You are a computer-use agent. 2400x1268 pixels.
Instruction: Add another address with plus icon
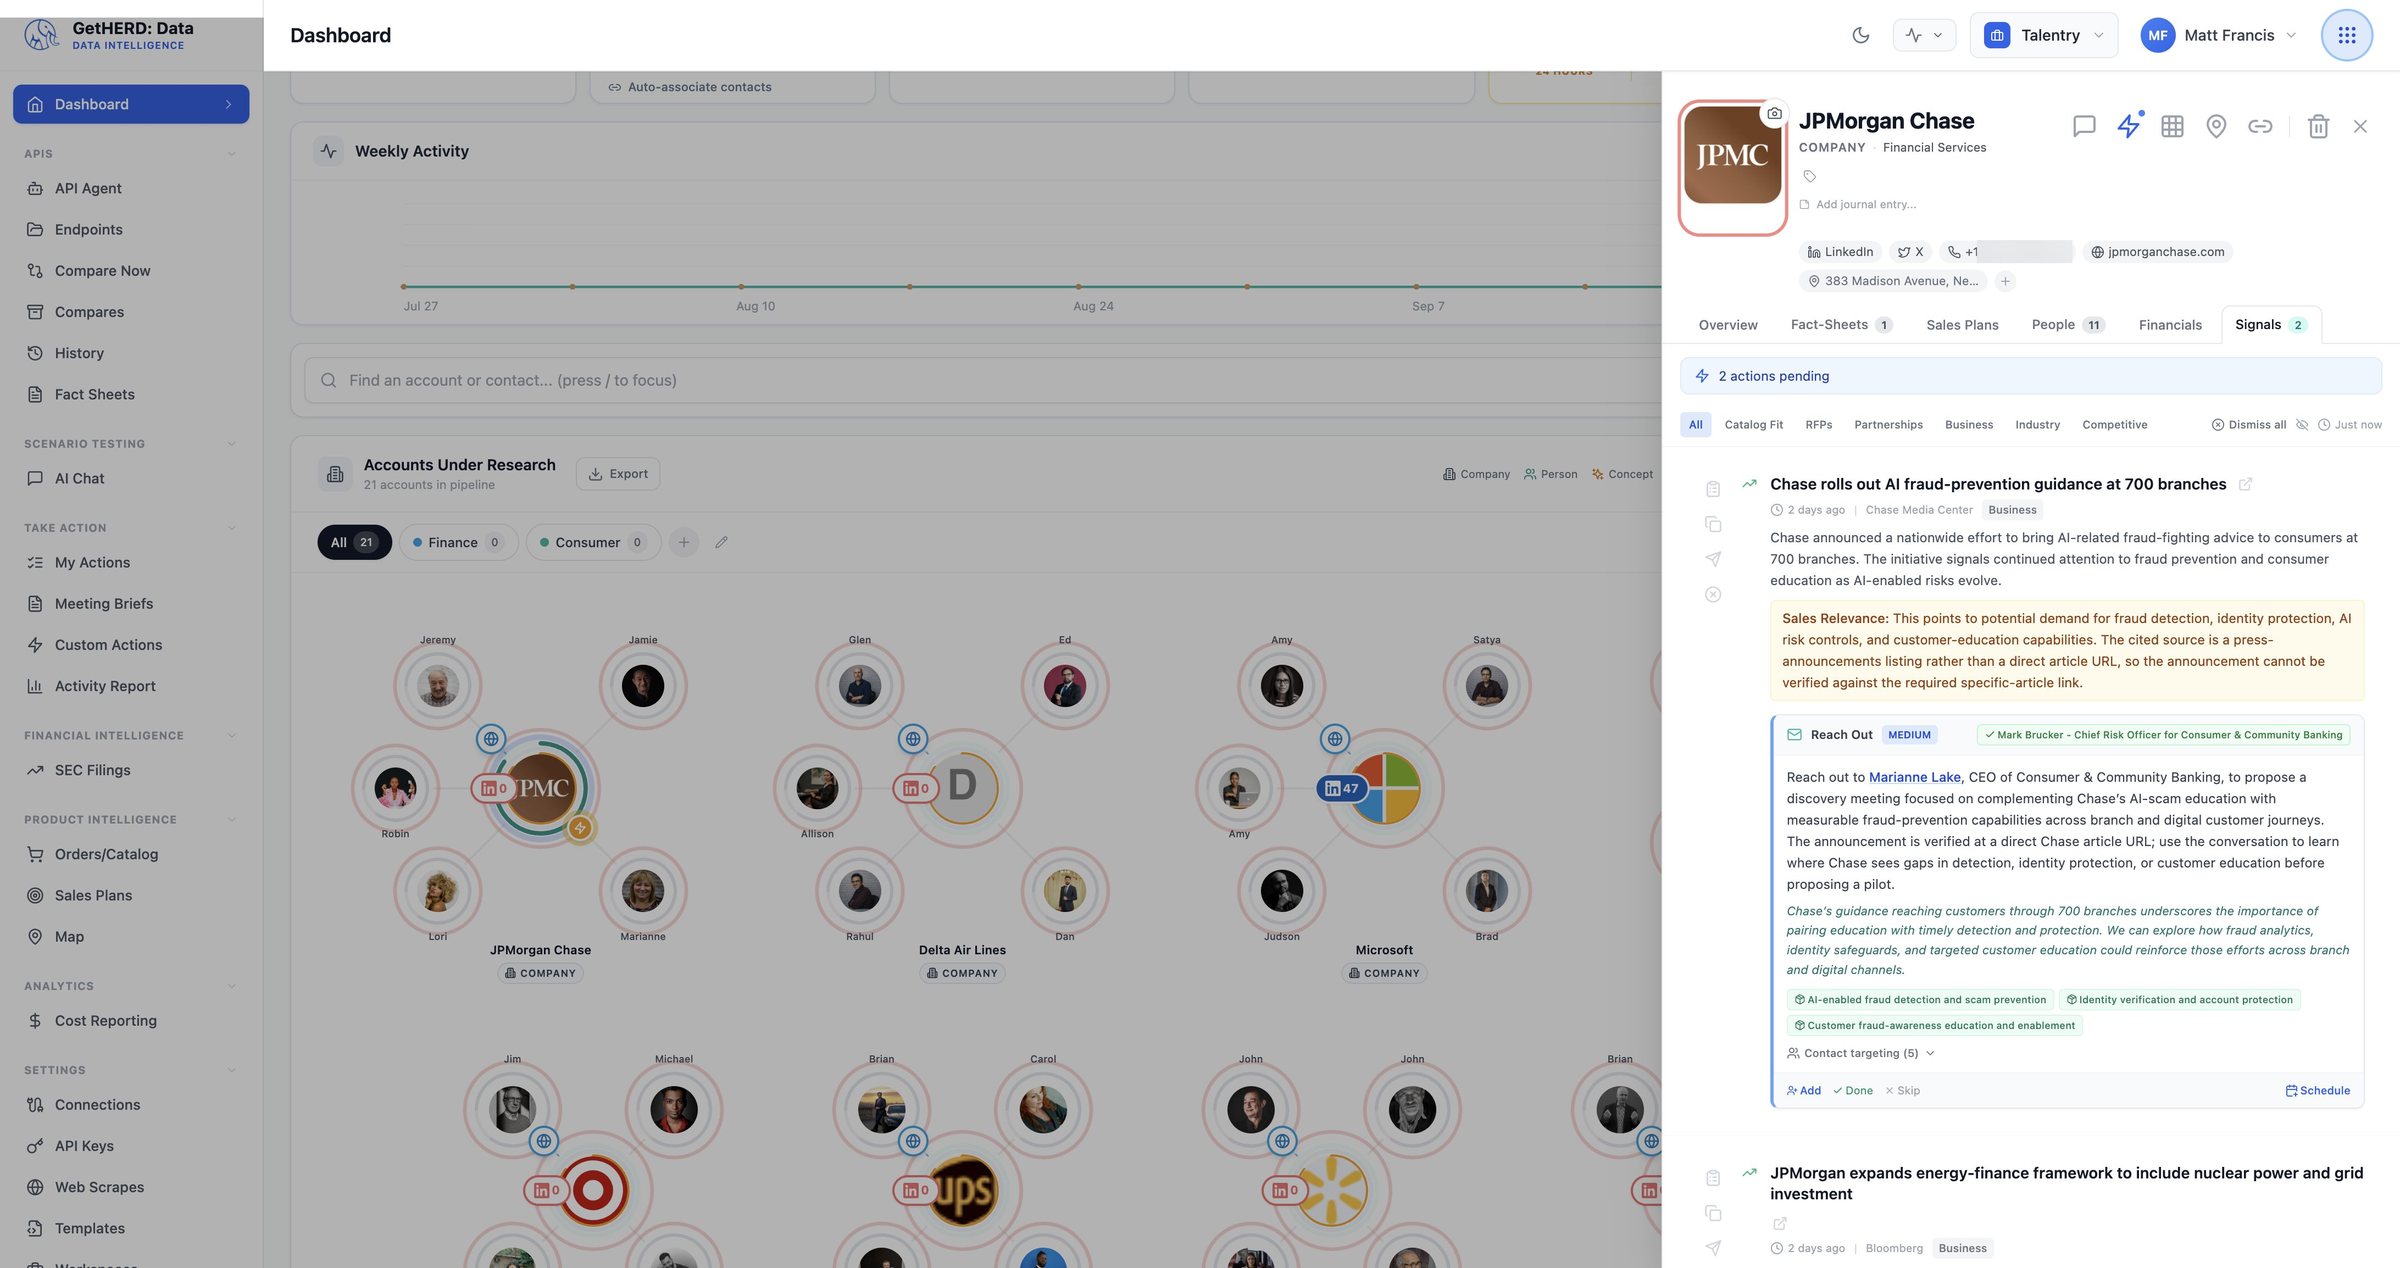coord(2005,281)
